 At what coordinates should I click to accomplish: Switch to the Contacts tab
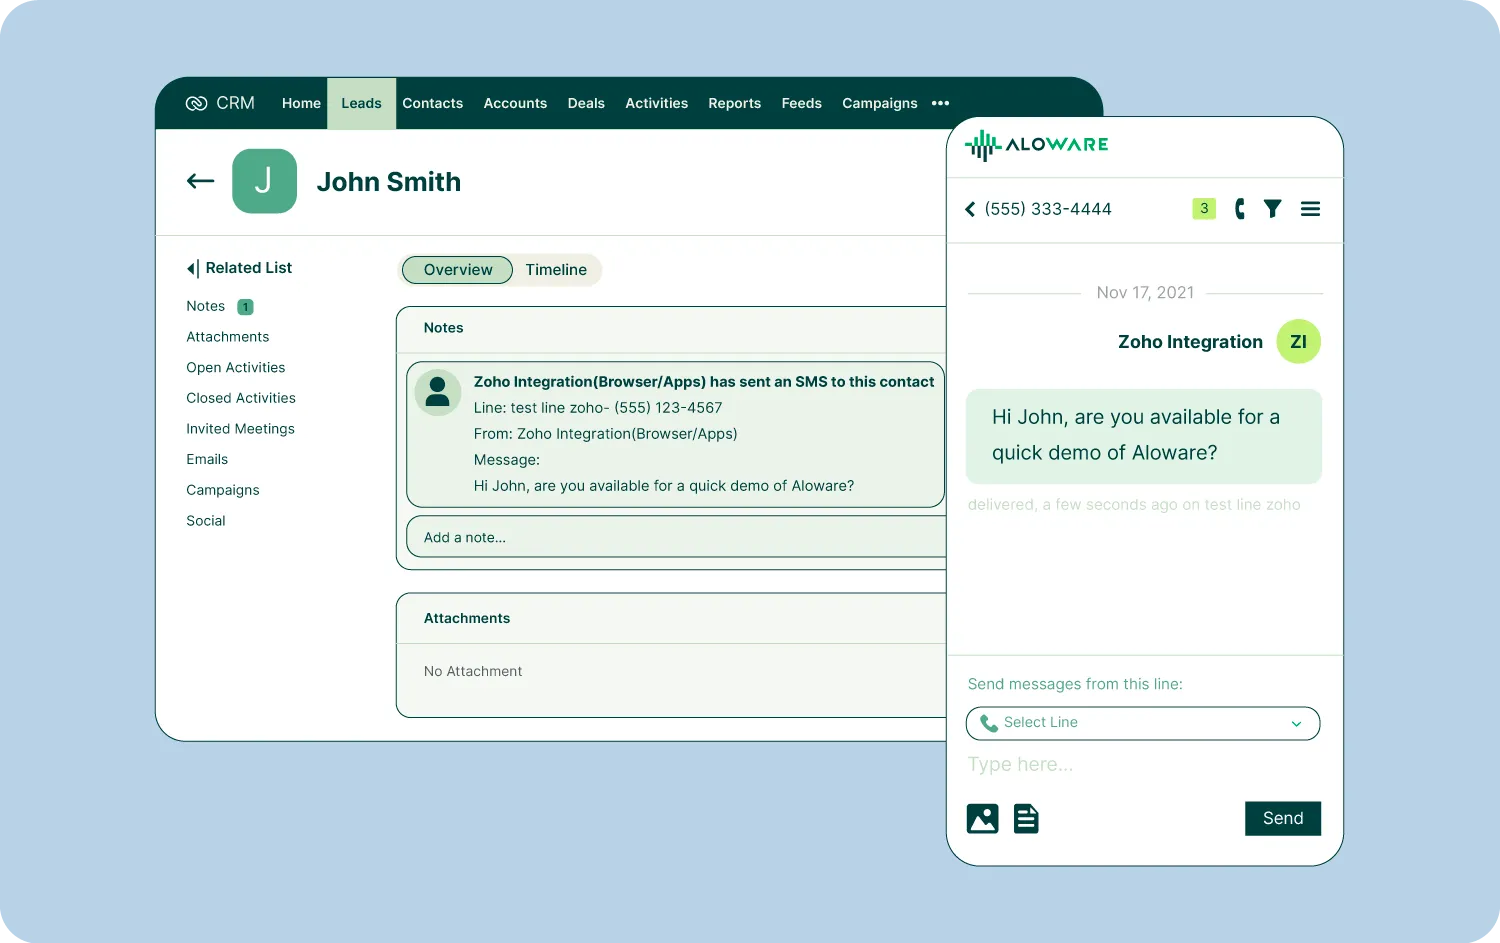pyautogui.click(x=432, y=103)
